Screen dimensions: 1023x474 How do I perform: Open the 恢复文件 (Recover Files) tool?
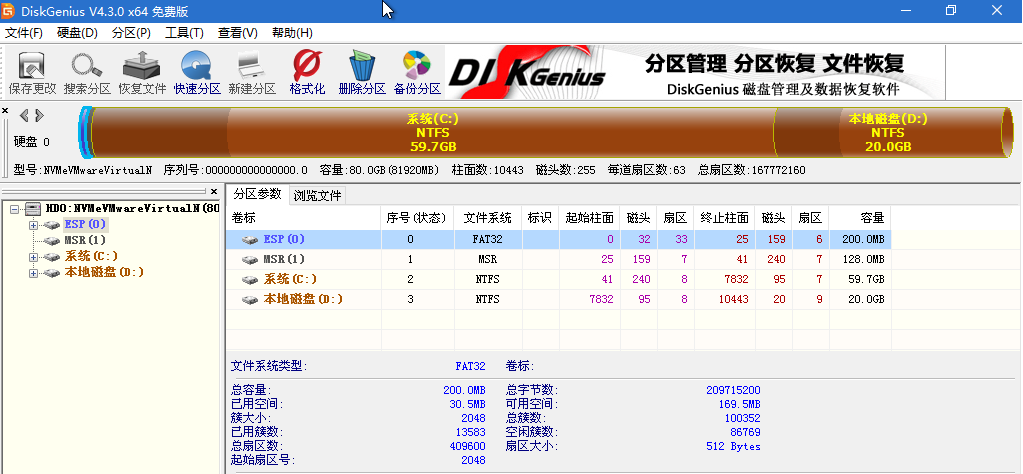[142, 72]
